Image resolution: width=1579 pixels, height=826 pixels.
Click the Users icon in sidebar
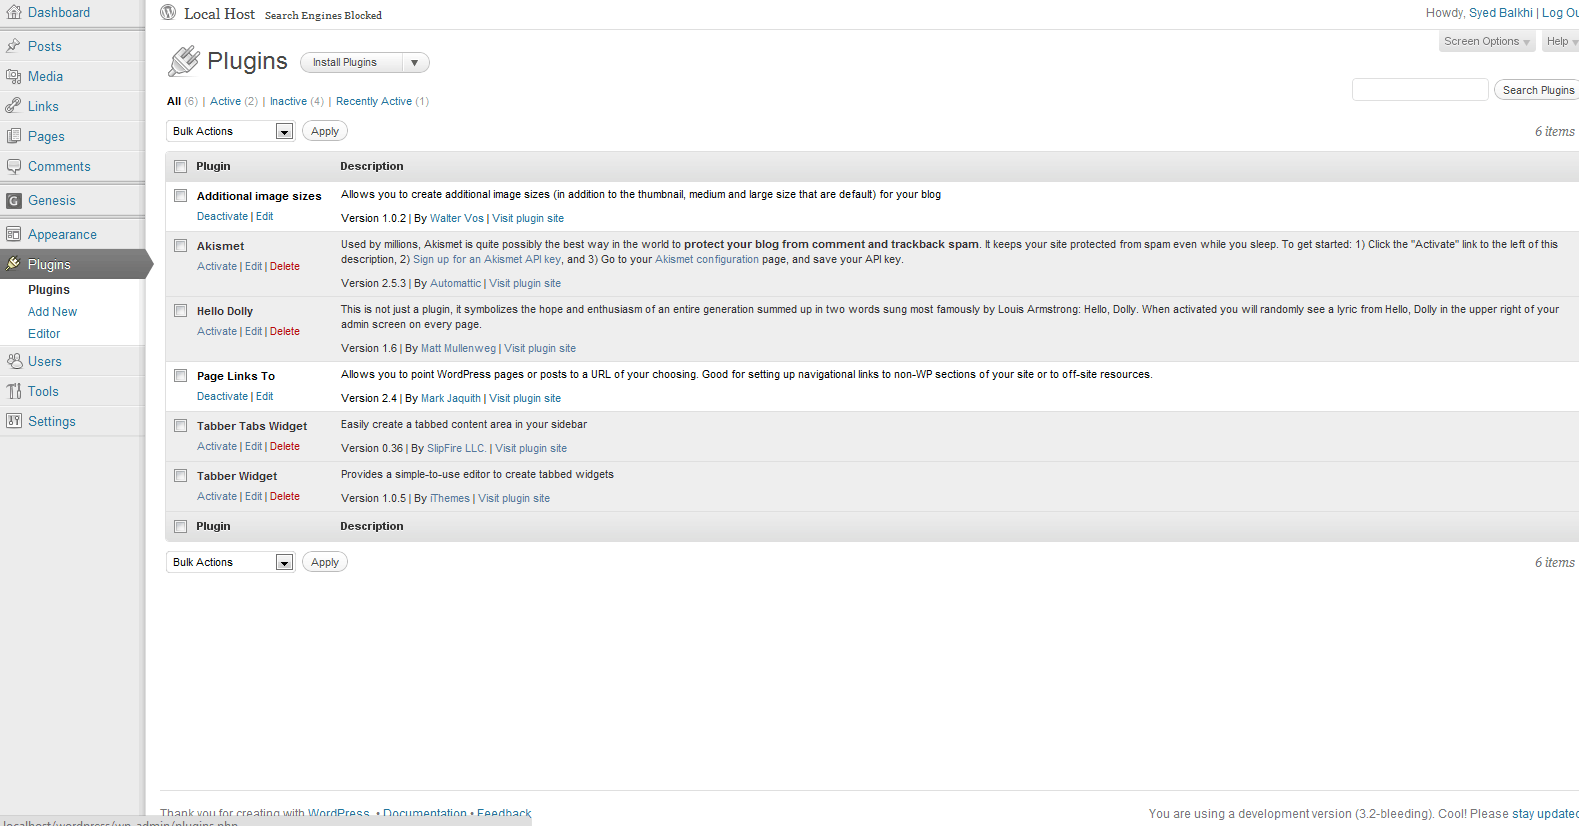[13, 361]
